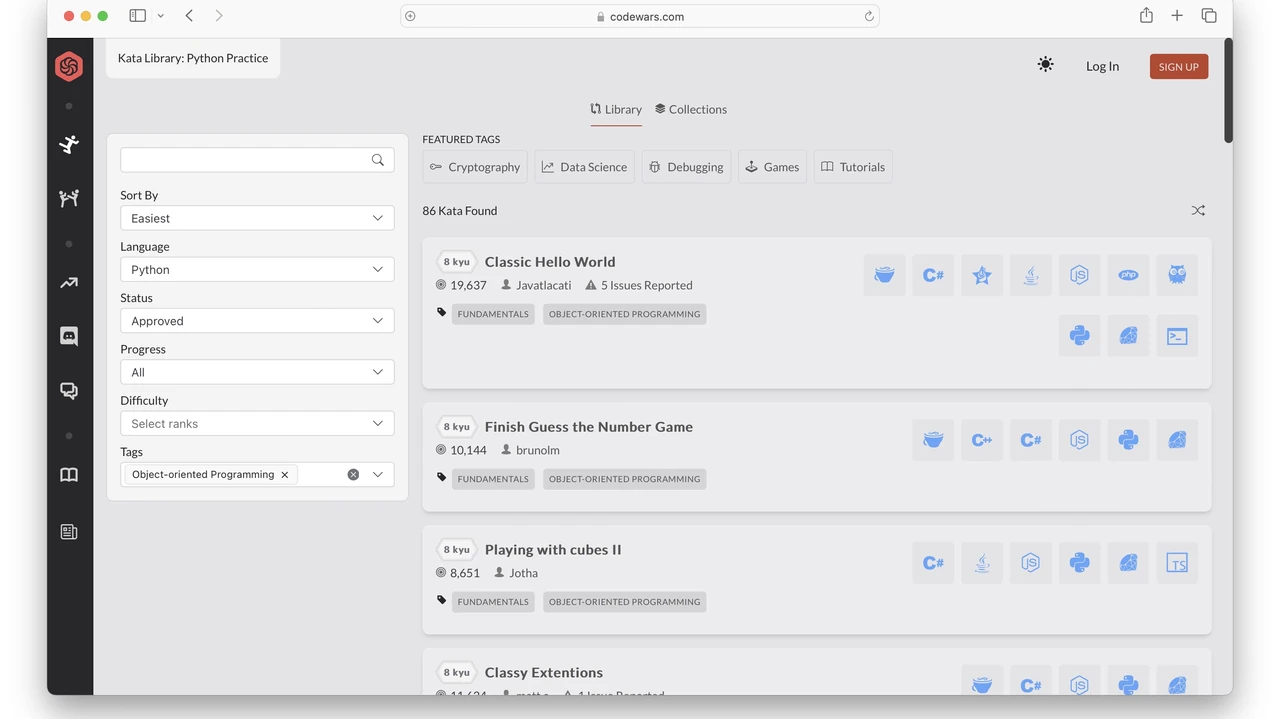Select Java icon on Playing with cubes II
The height and width of the screenshot is (719, 1280).
coord(982,563)
